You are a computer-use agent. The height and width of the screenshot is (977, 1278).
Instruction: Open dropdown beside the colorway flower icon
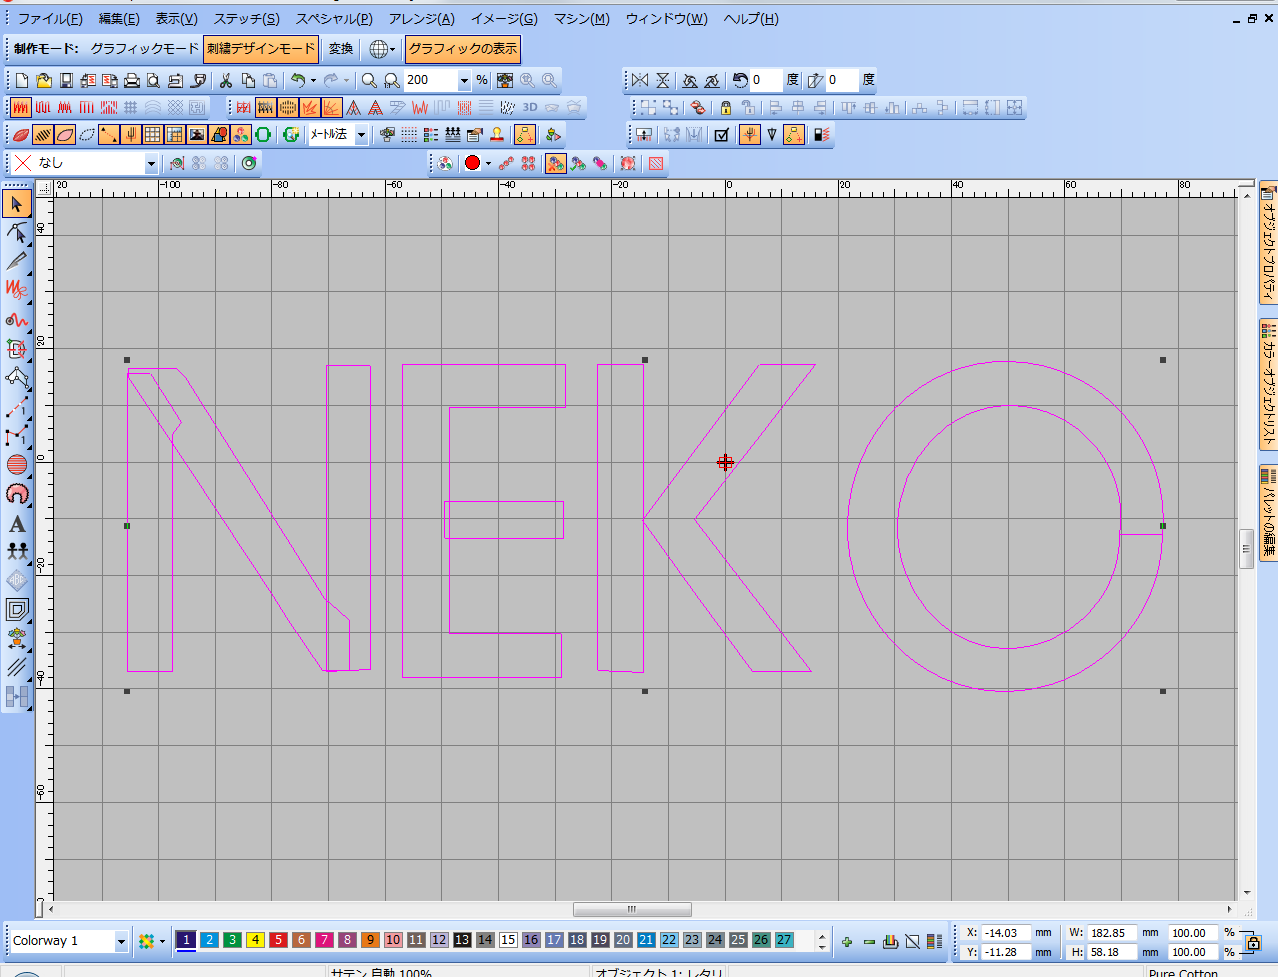click(x=162, y=941)
